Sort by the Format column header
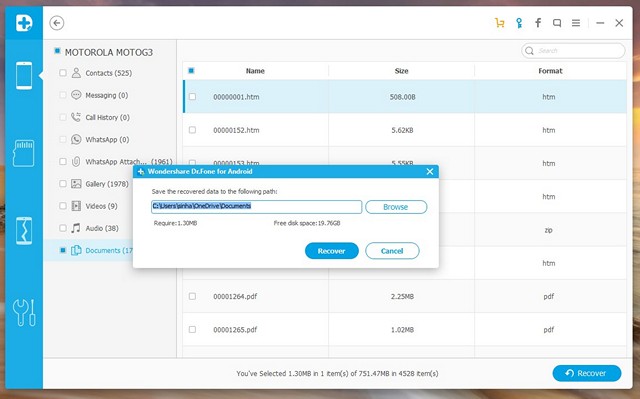Viewport: 640px width, 399px height. point(550,71)
